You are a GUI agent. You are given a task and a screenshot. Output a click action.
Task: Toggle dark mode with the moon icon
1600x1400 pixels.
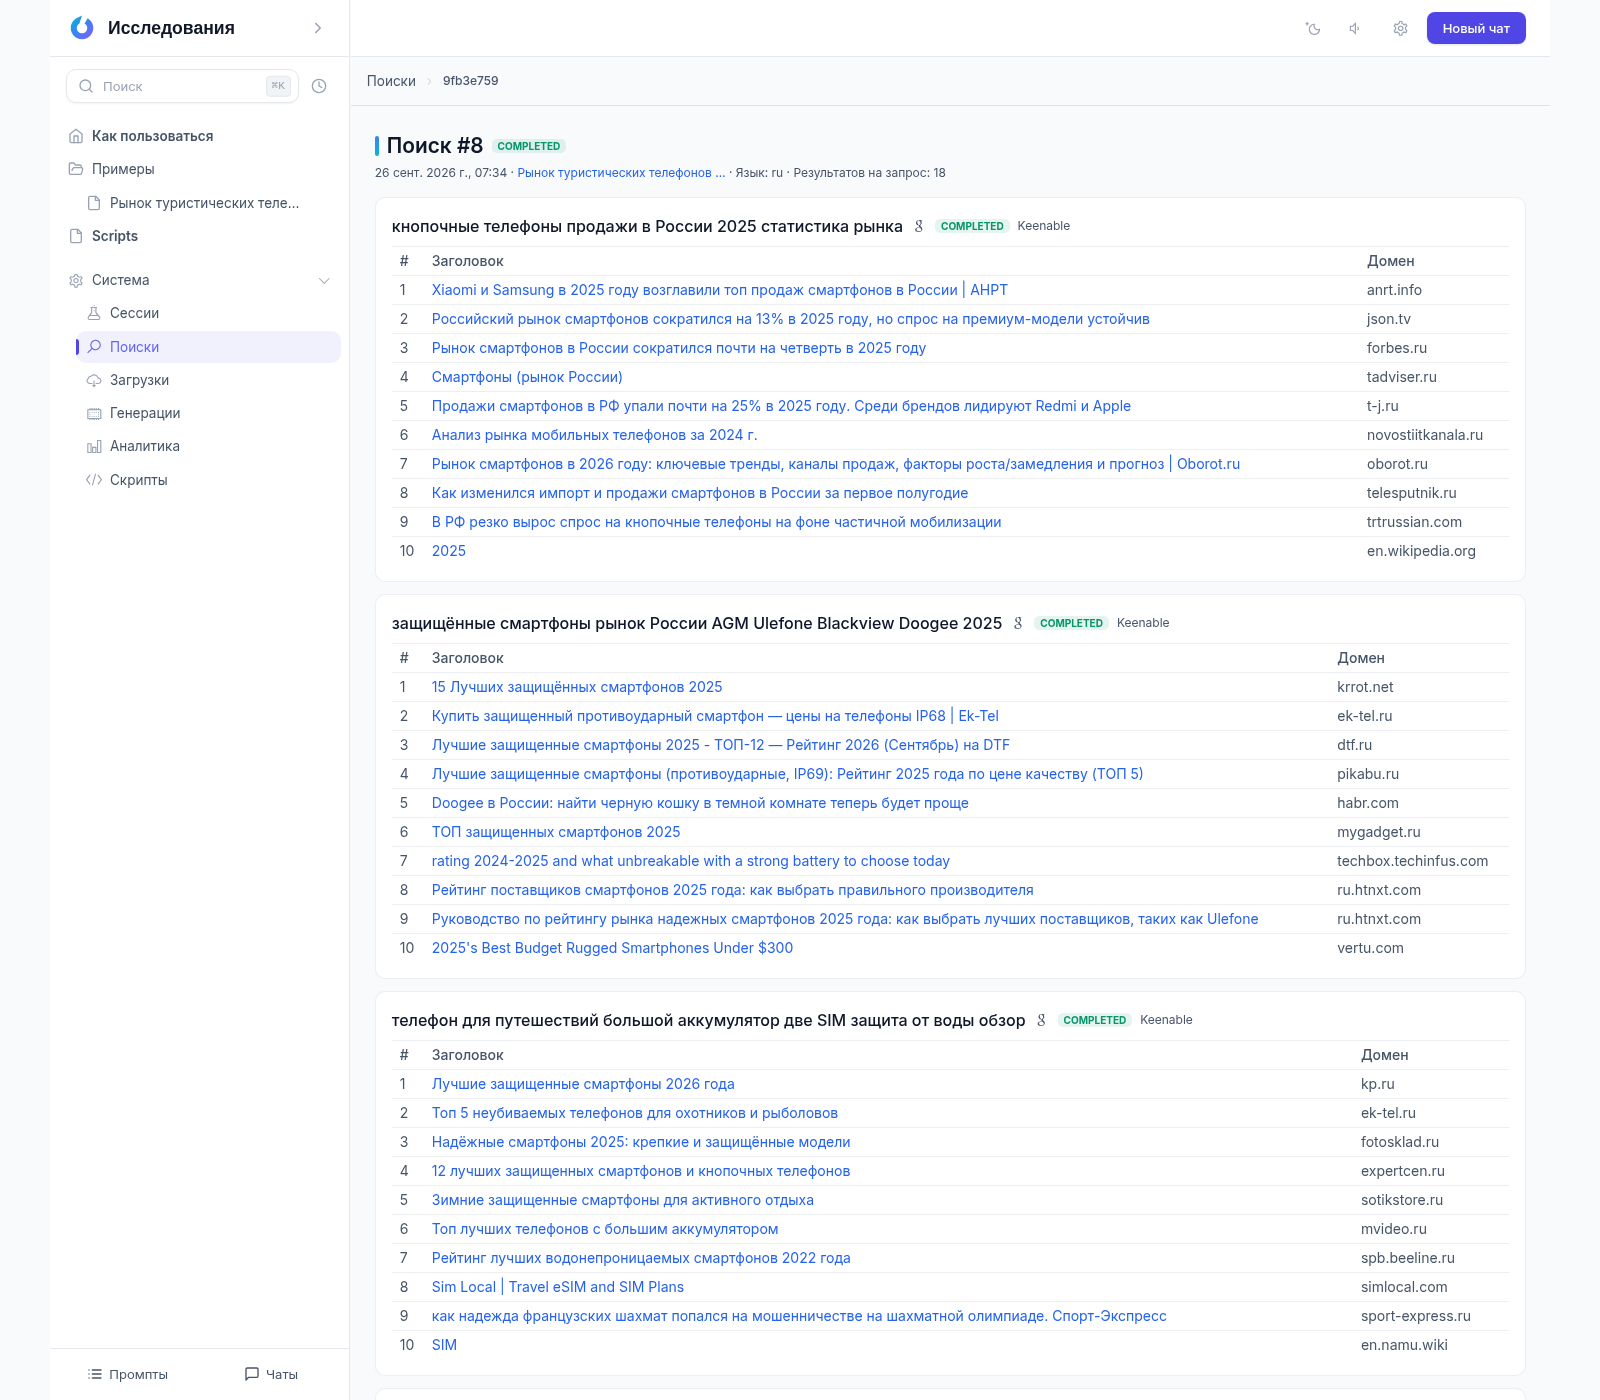tap(1313, 29)
